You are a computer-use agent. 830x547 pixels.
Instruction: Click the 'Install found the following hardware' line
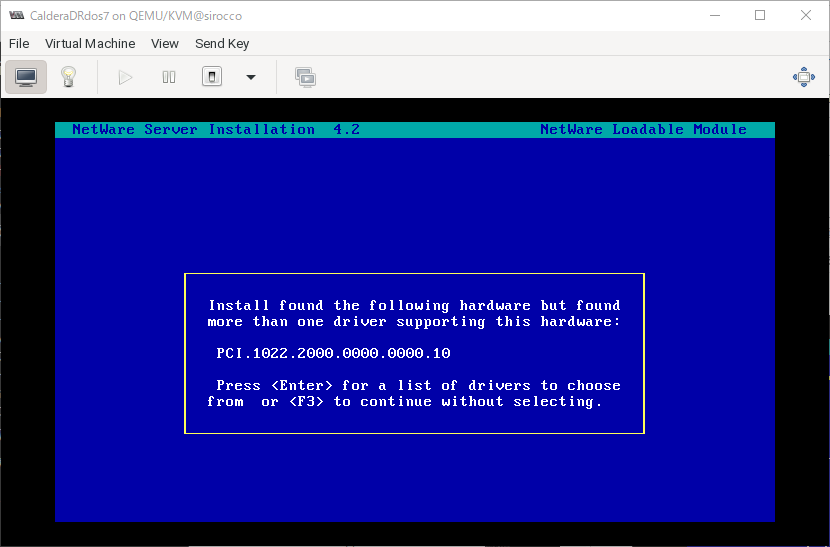tap(414, 306)
